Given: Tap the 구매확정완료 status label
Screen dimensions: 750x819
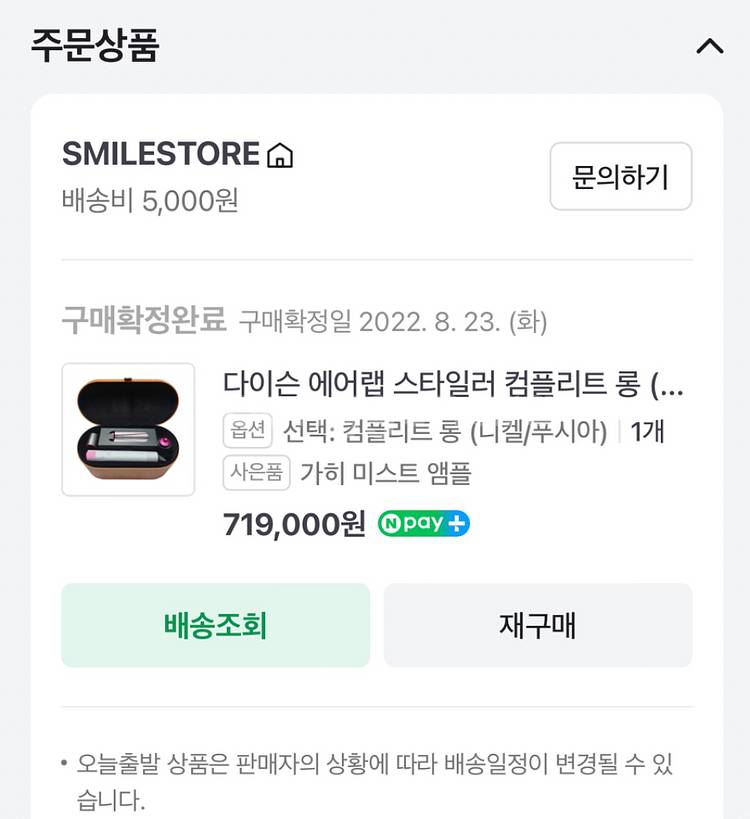Looking at the screenshot, I should click(144, 320).
